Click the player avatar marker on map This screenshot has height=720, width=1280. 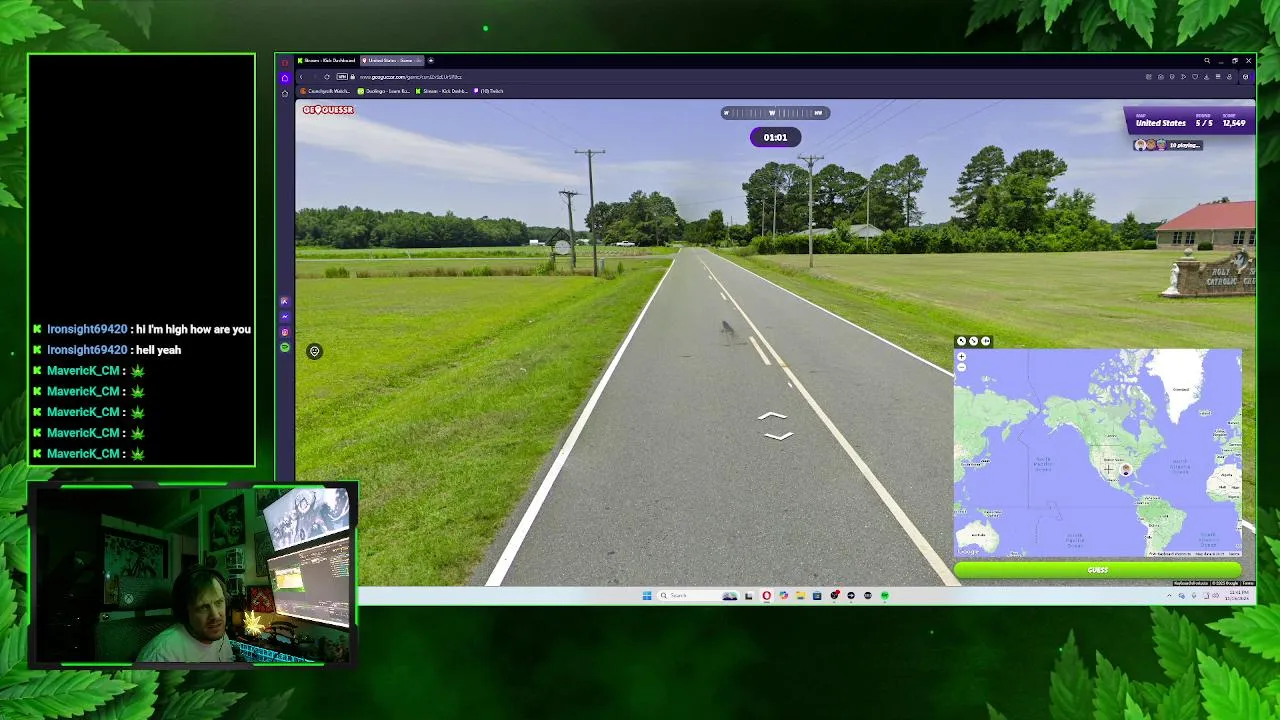coord(1126,469)
